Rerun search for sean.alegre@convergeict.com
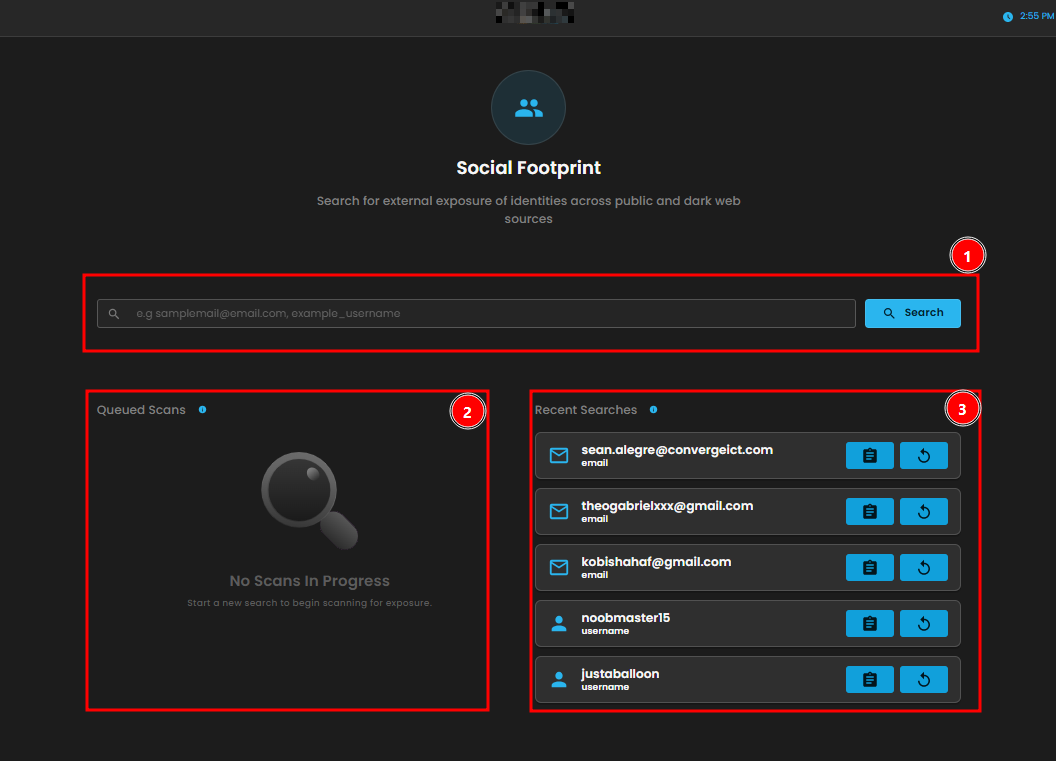Screen dimensions: 1056x761 click(x=923, y=456)
